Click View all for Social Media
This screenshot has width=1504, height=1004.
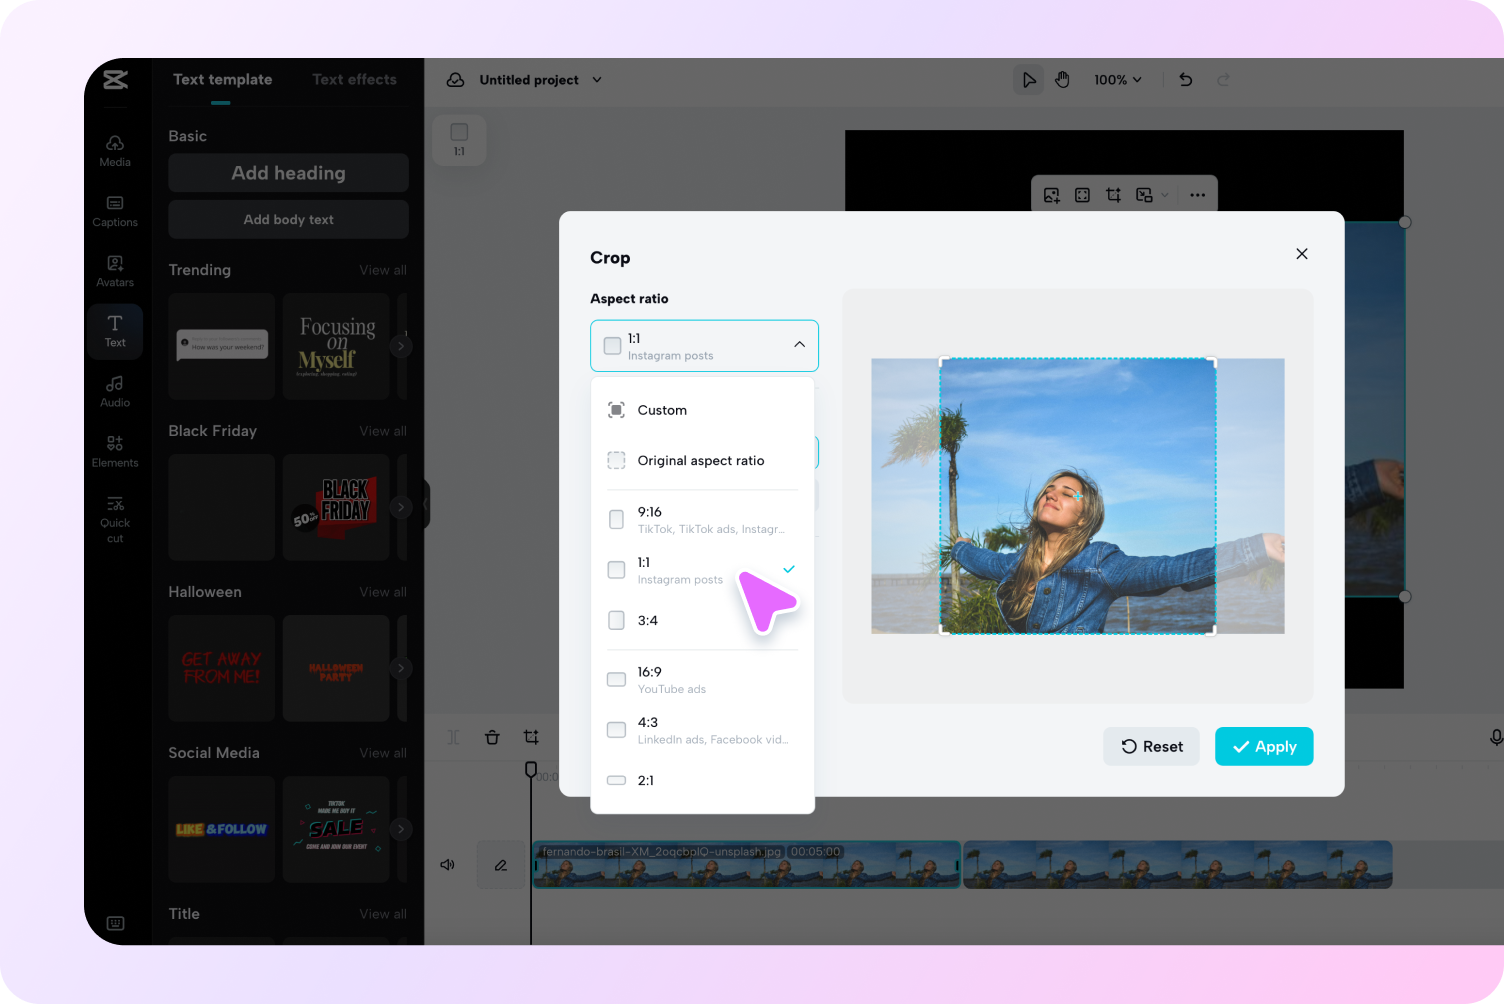coord(383,753)
